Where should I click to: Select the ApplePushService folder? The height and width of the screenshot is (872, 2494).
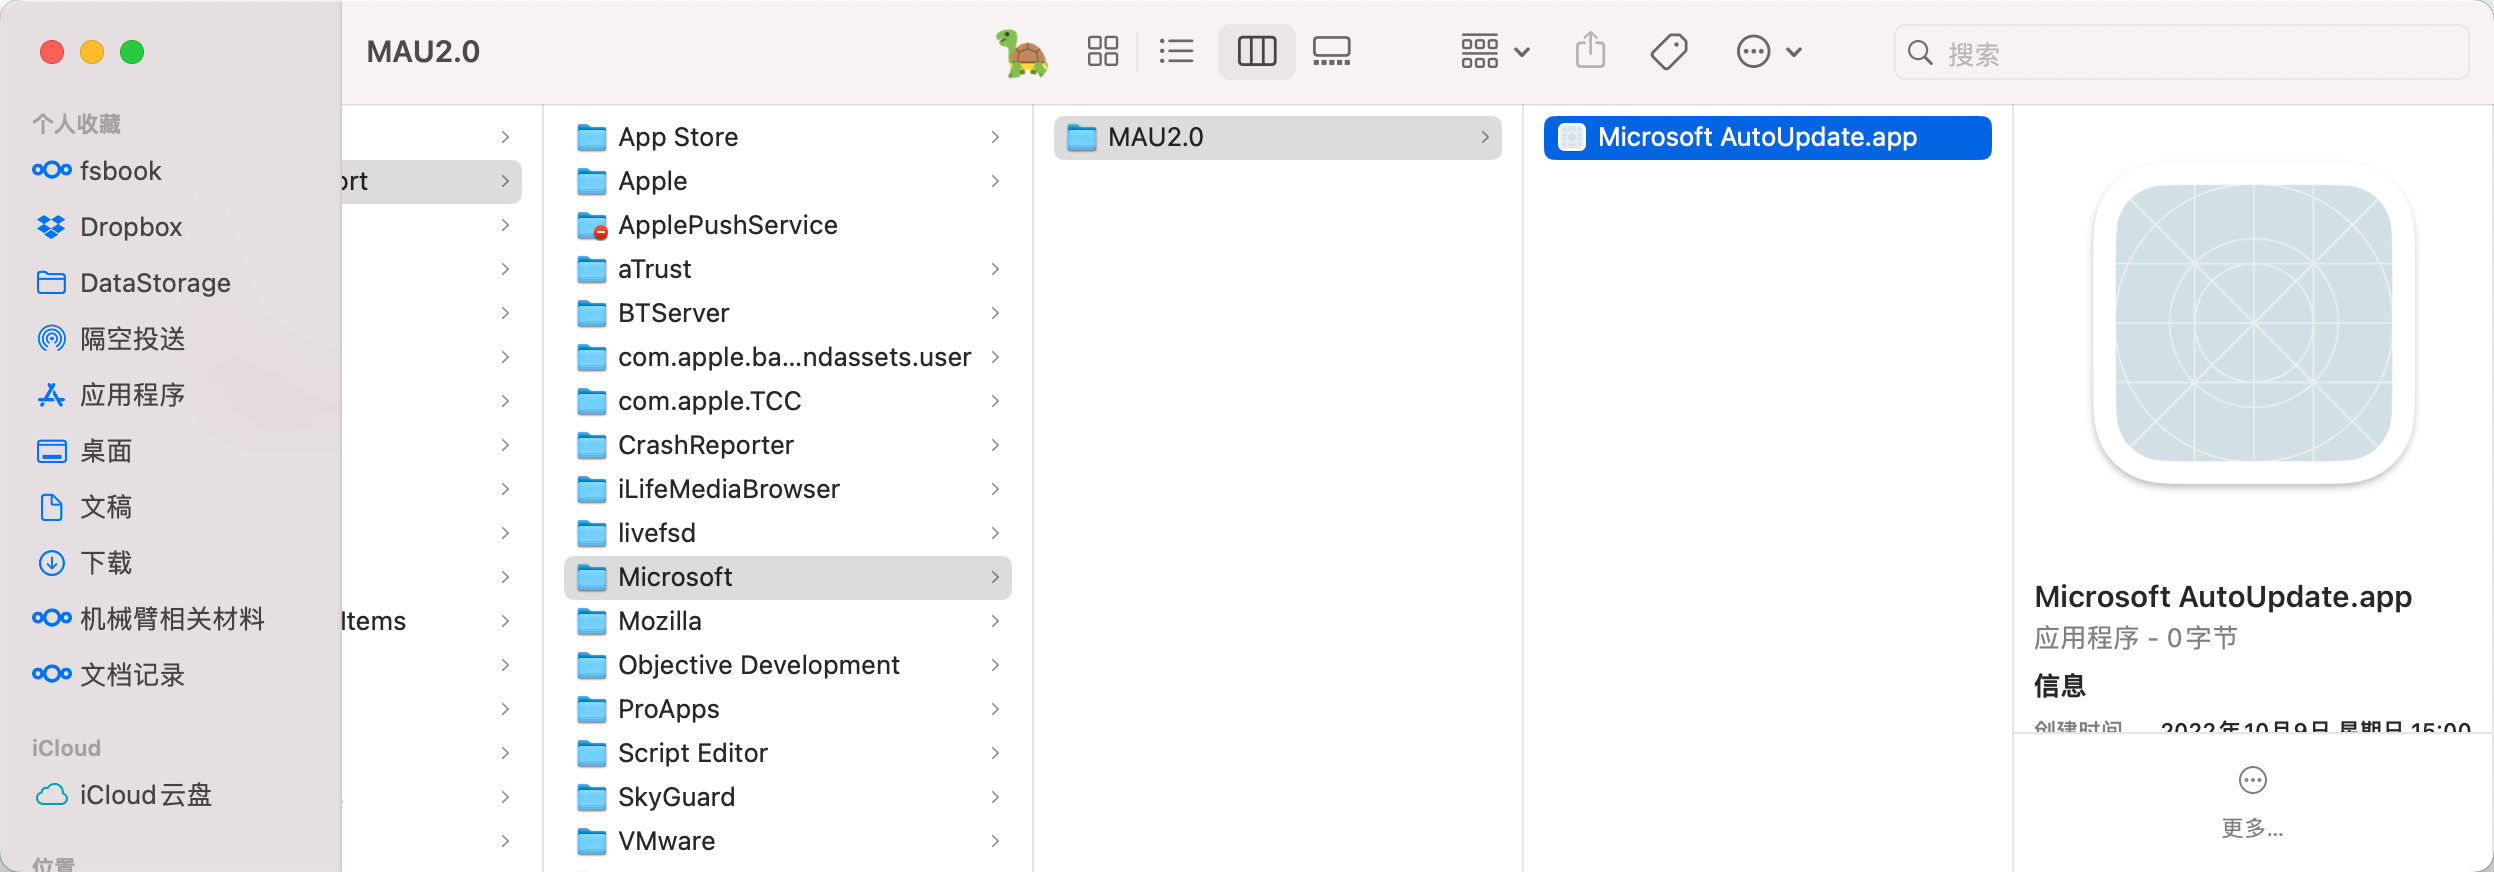click(x=788, y=225)
